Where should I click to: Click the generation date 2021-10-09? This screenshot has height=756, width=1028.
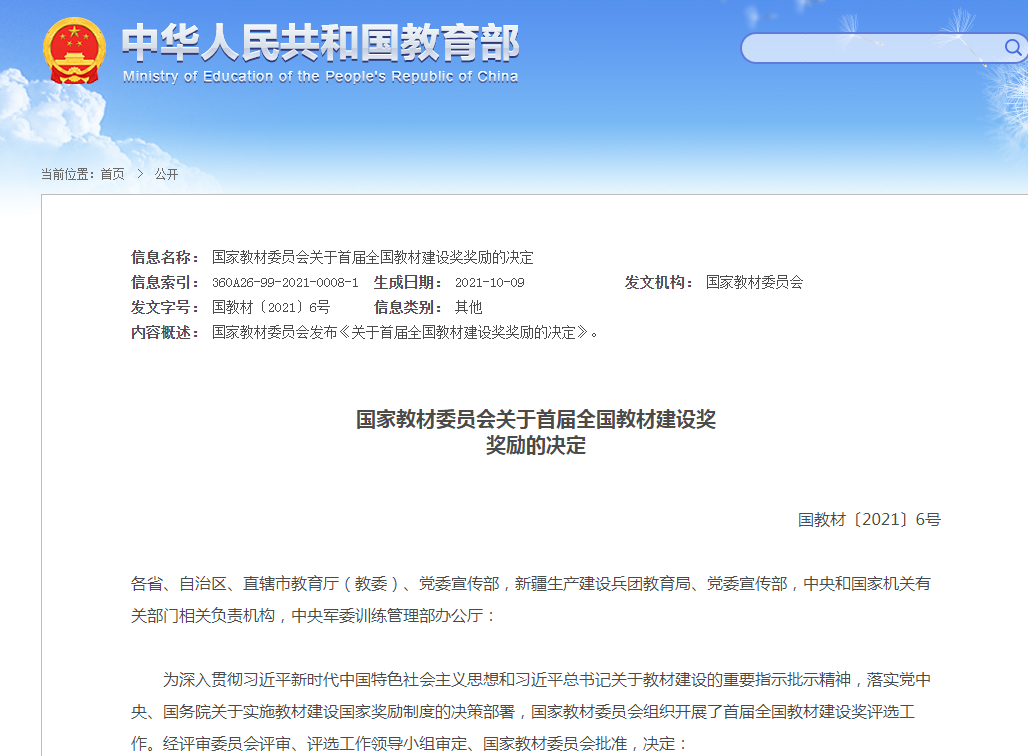[489, 283]
